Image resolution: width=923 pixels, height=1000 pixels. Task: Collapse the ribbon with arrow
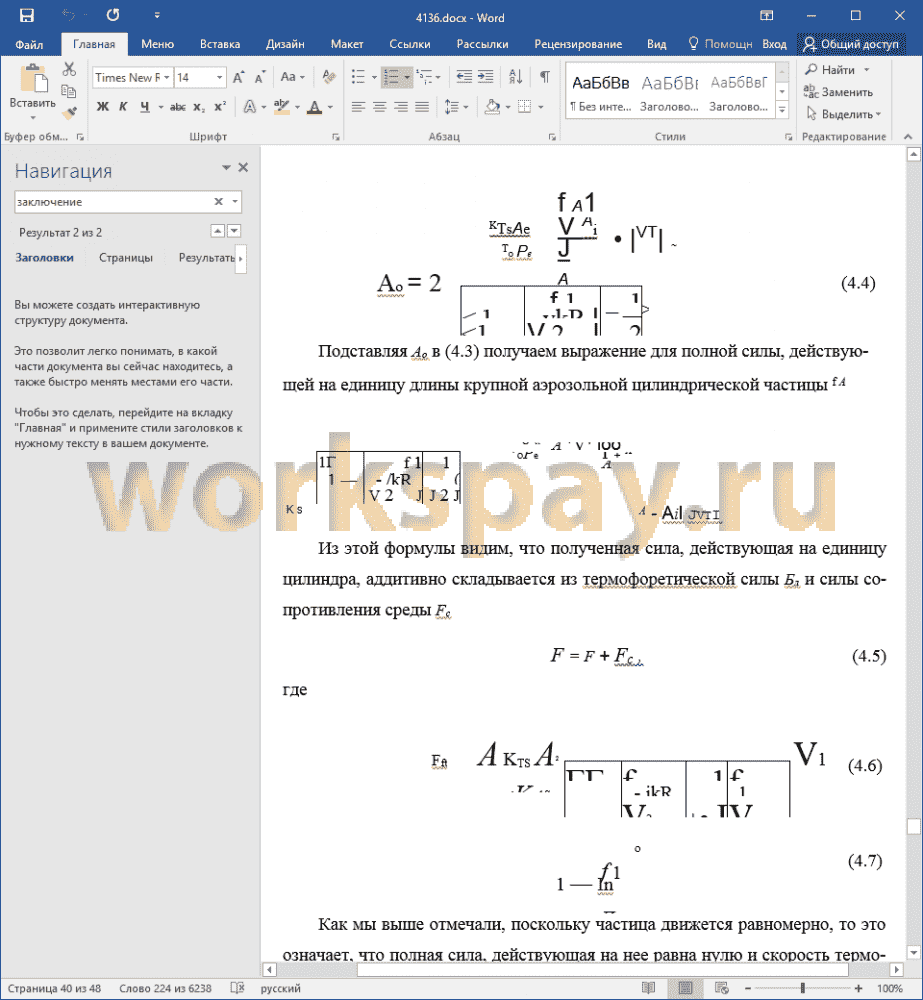[x=908, y=136]
